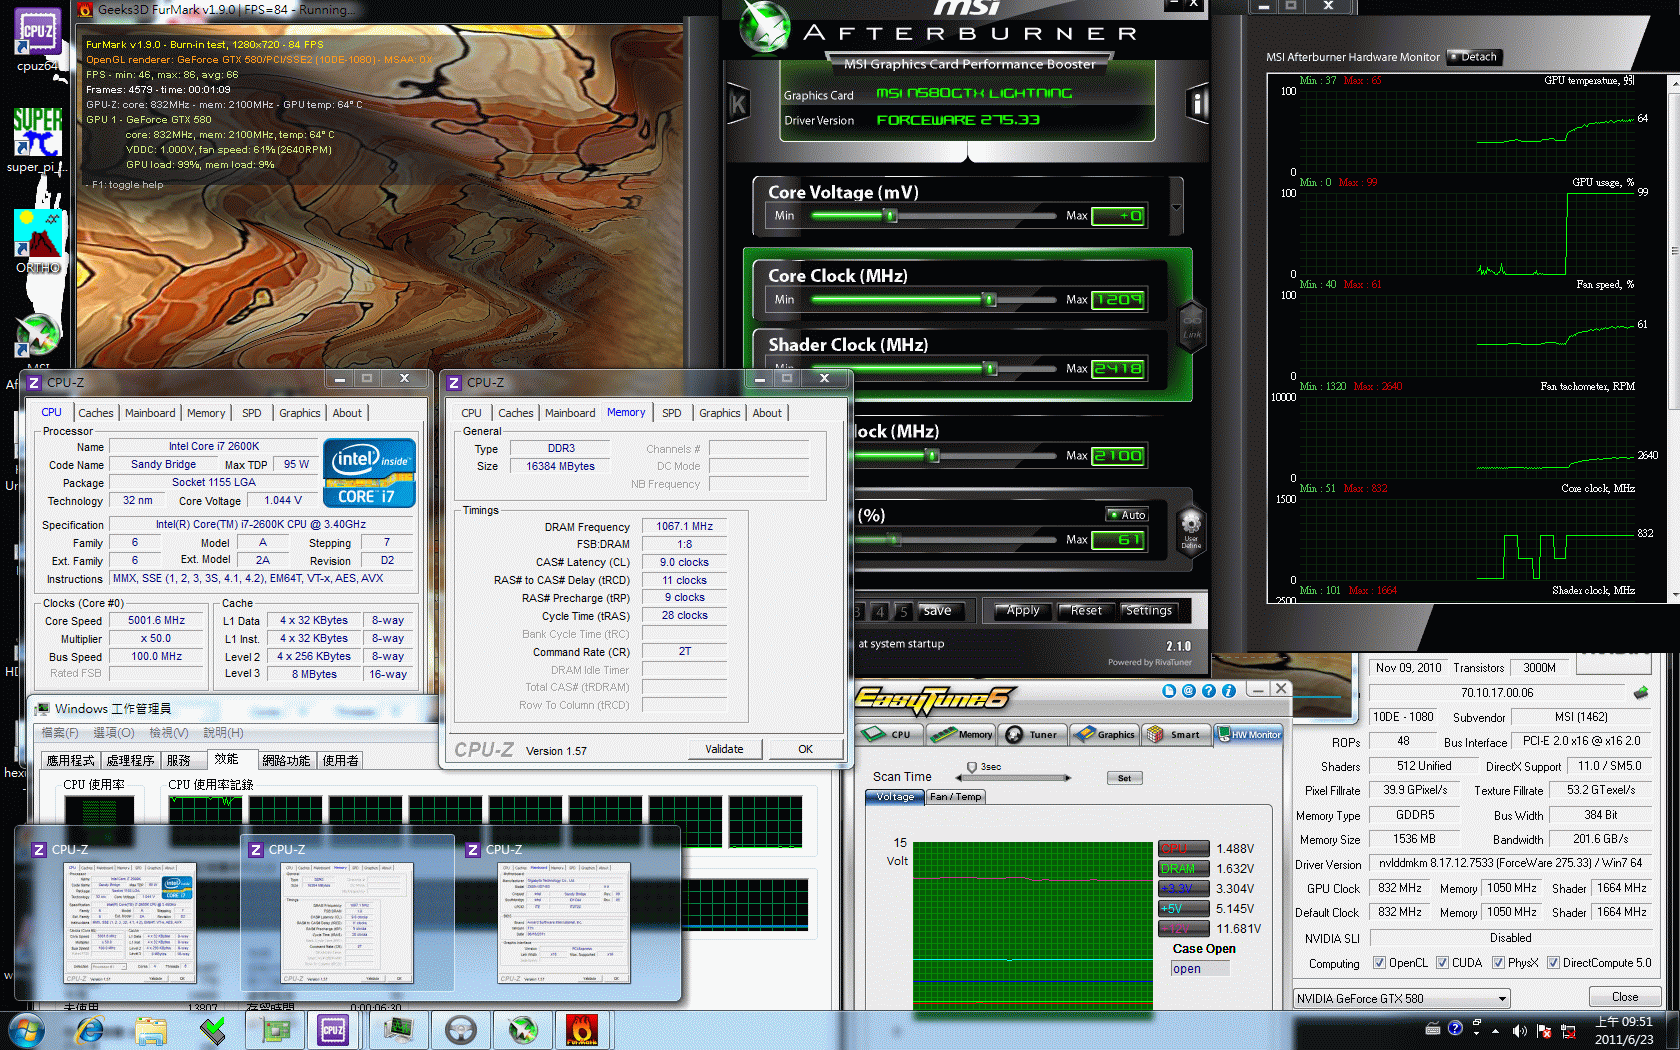The height and width of the screenshot is (1050, 1680).
Task: Open Afterburner Settings
Action: pyautogui.click(x=1149, y=611)
